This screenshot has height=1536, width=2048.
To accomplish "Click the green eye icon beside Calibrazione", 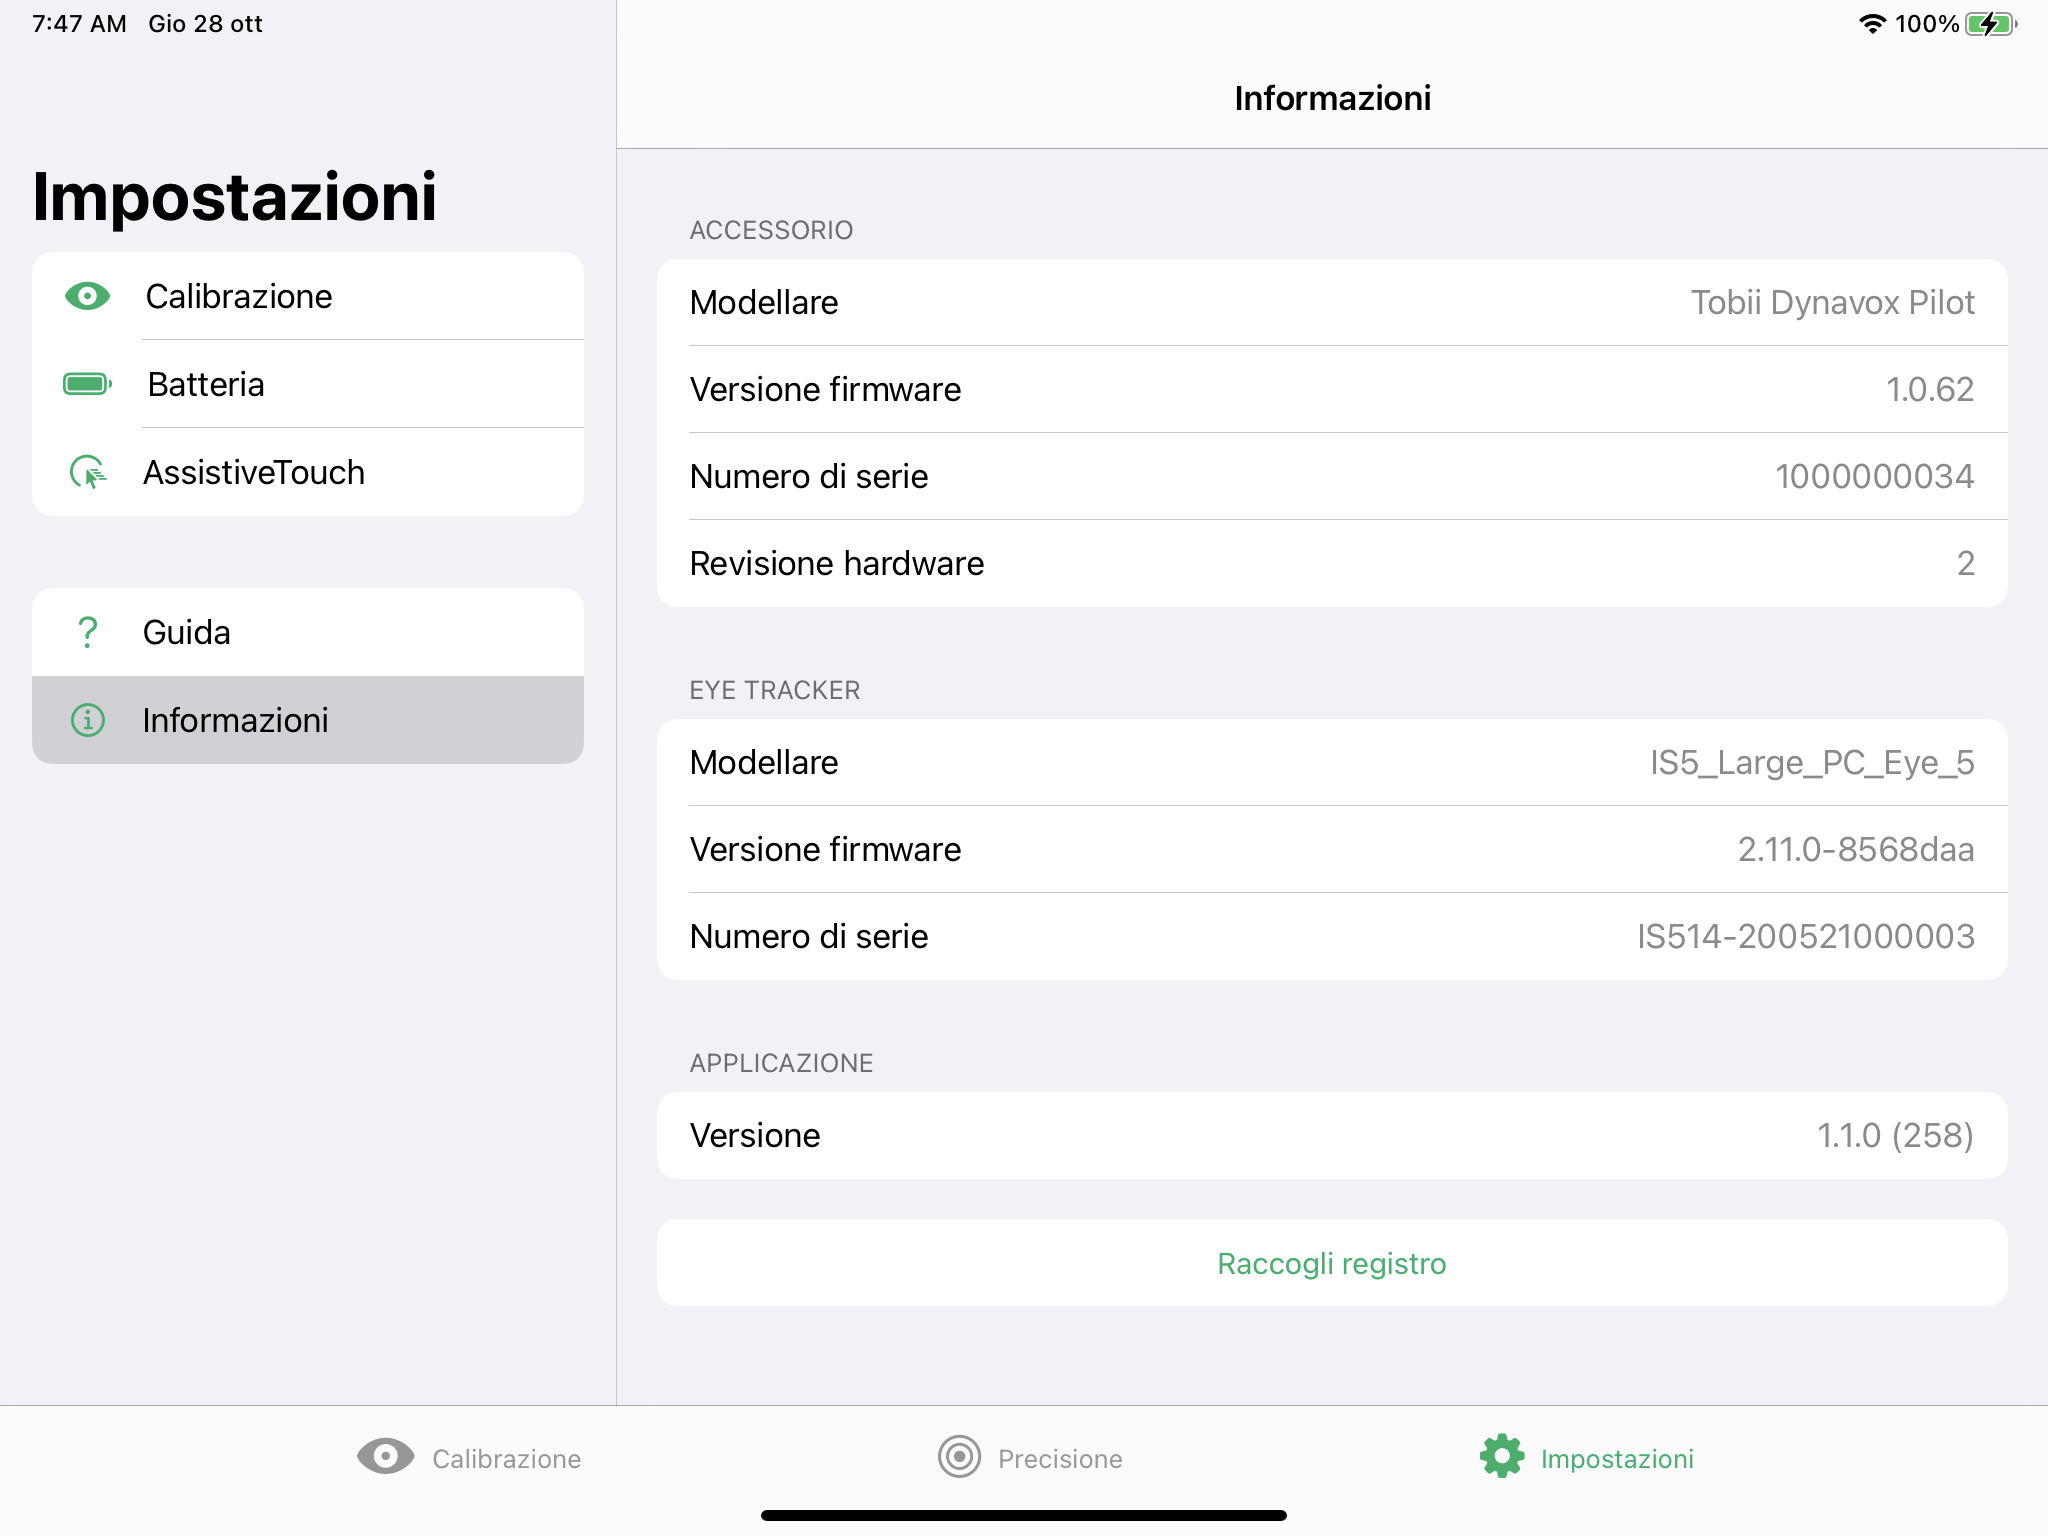I will click(88, 296).
